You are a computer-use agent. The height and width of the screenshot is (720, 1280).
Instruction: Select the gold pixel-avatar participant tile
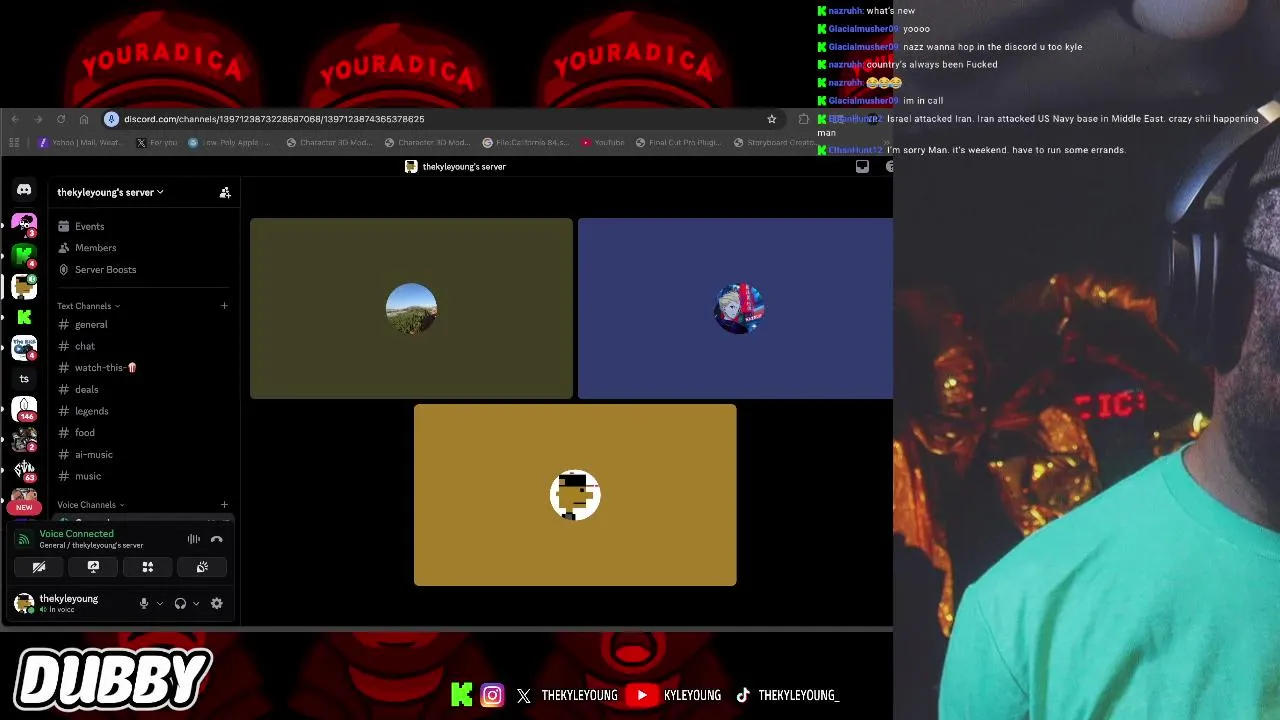(x=575, y=495)
